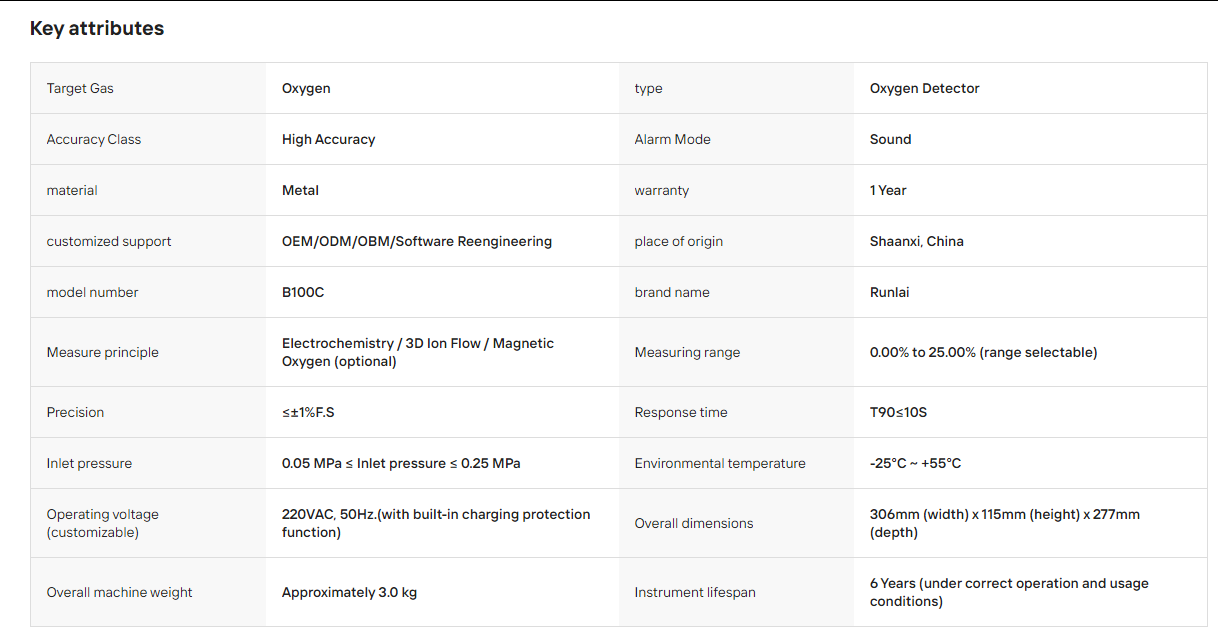This screenshot has height=636, width=1218.
Task: Click the "Measure principle" label
Action: [x=103, y=352]
